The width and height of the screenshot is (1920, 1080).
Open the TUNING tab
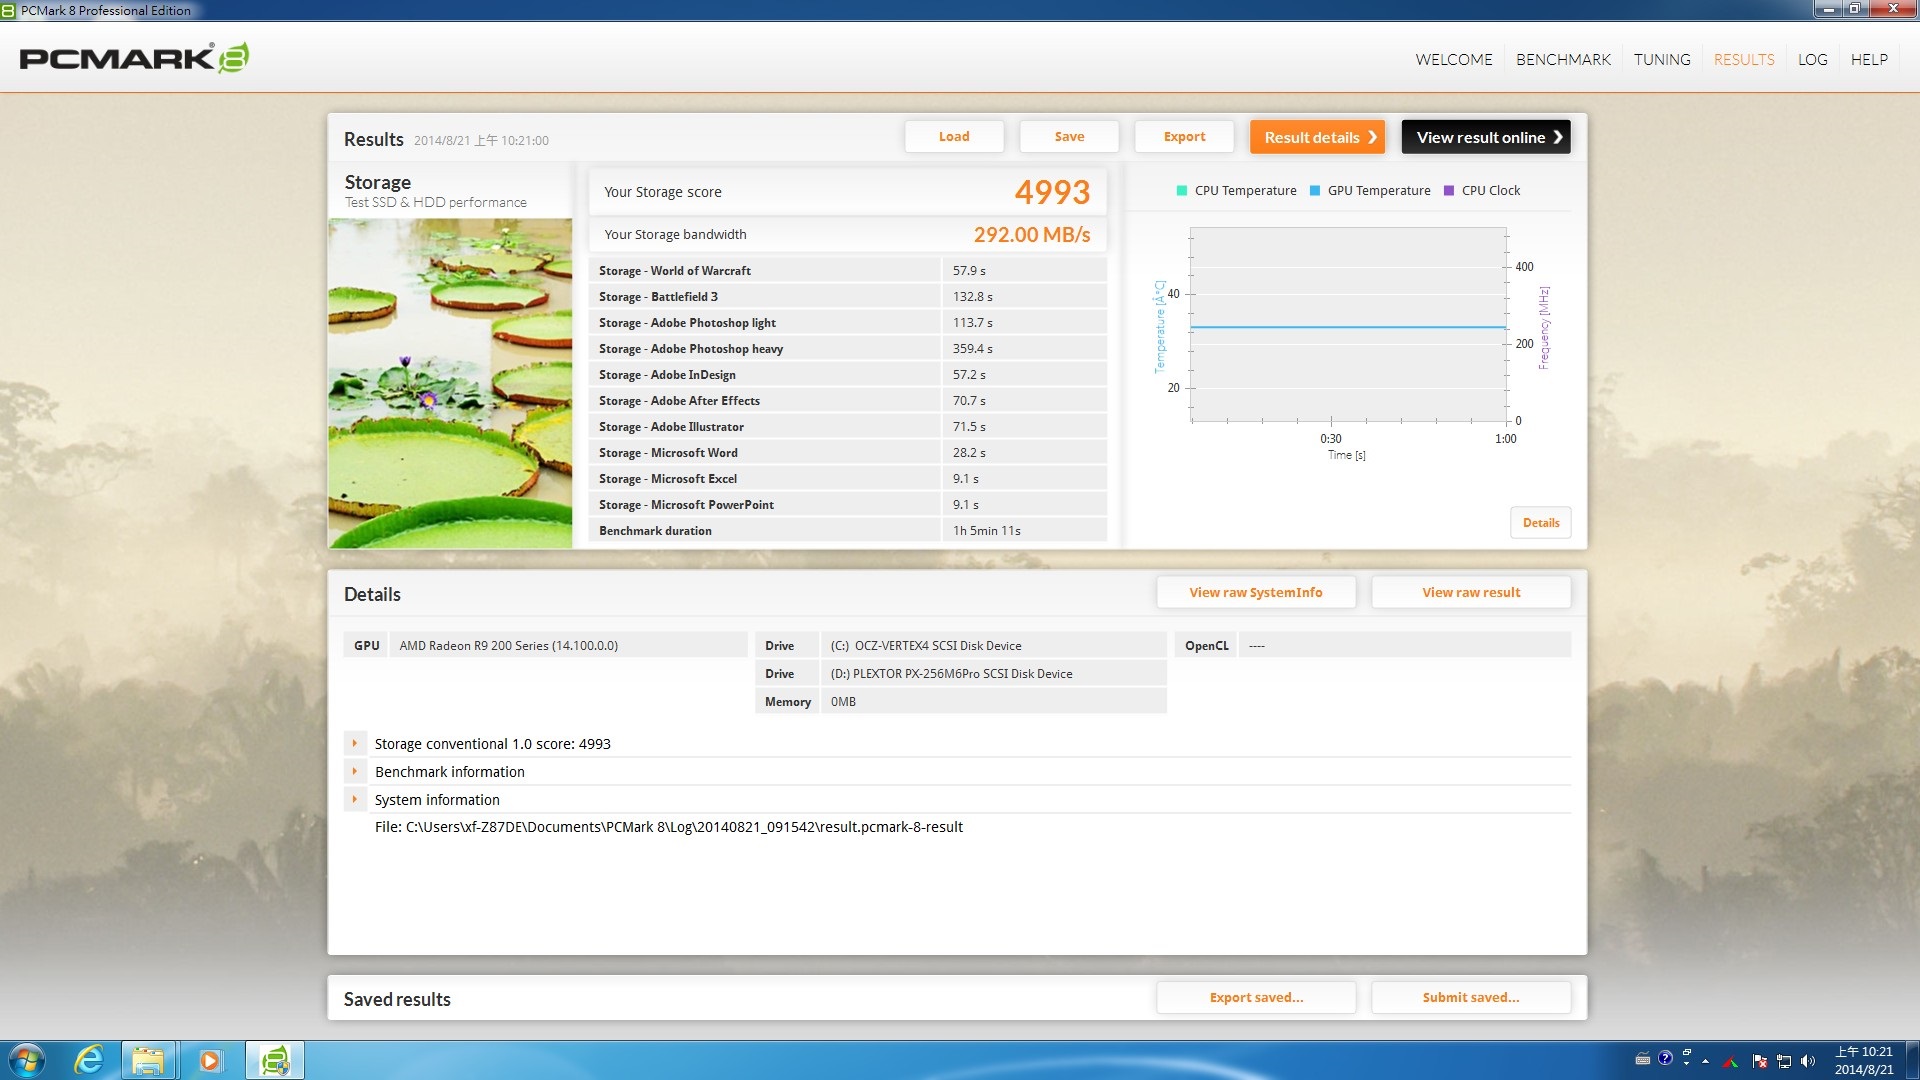click(1662, 60)
